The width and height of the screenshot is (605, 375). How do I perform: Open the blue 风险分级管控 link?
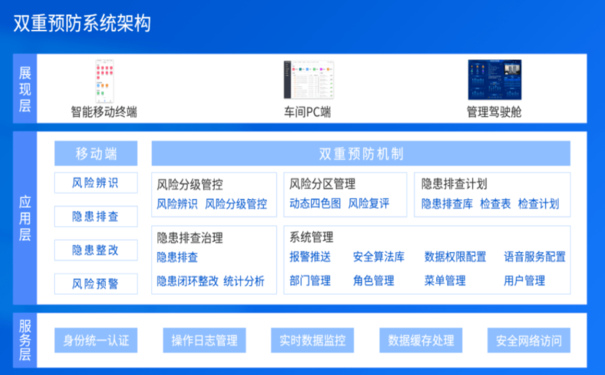(x=236, y=204)
